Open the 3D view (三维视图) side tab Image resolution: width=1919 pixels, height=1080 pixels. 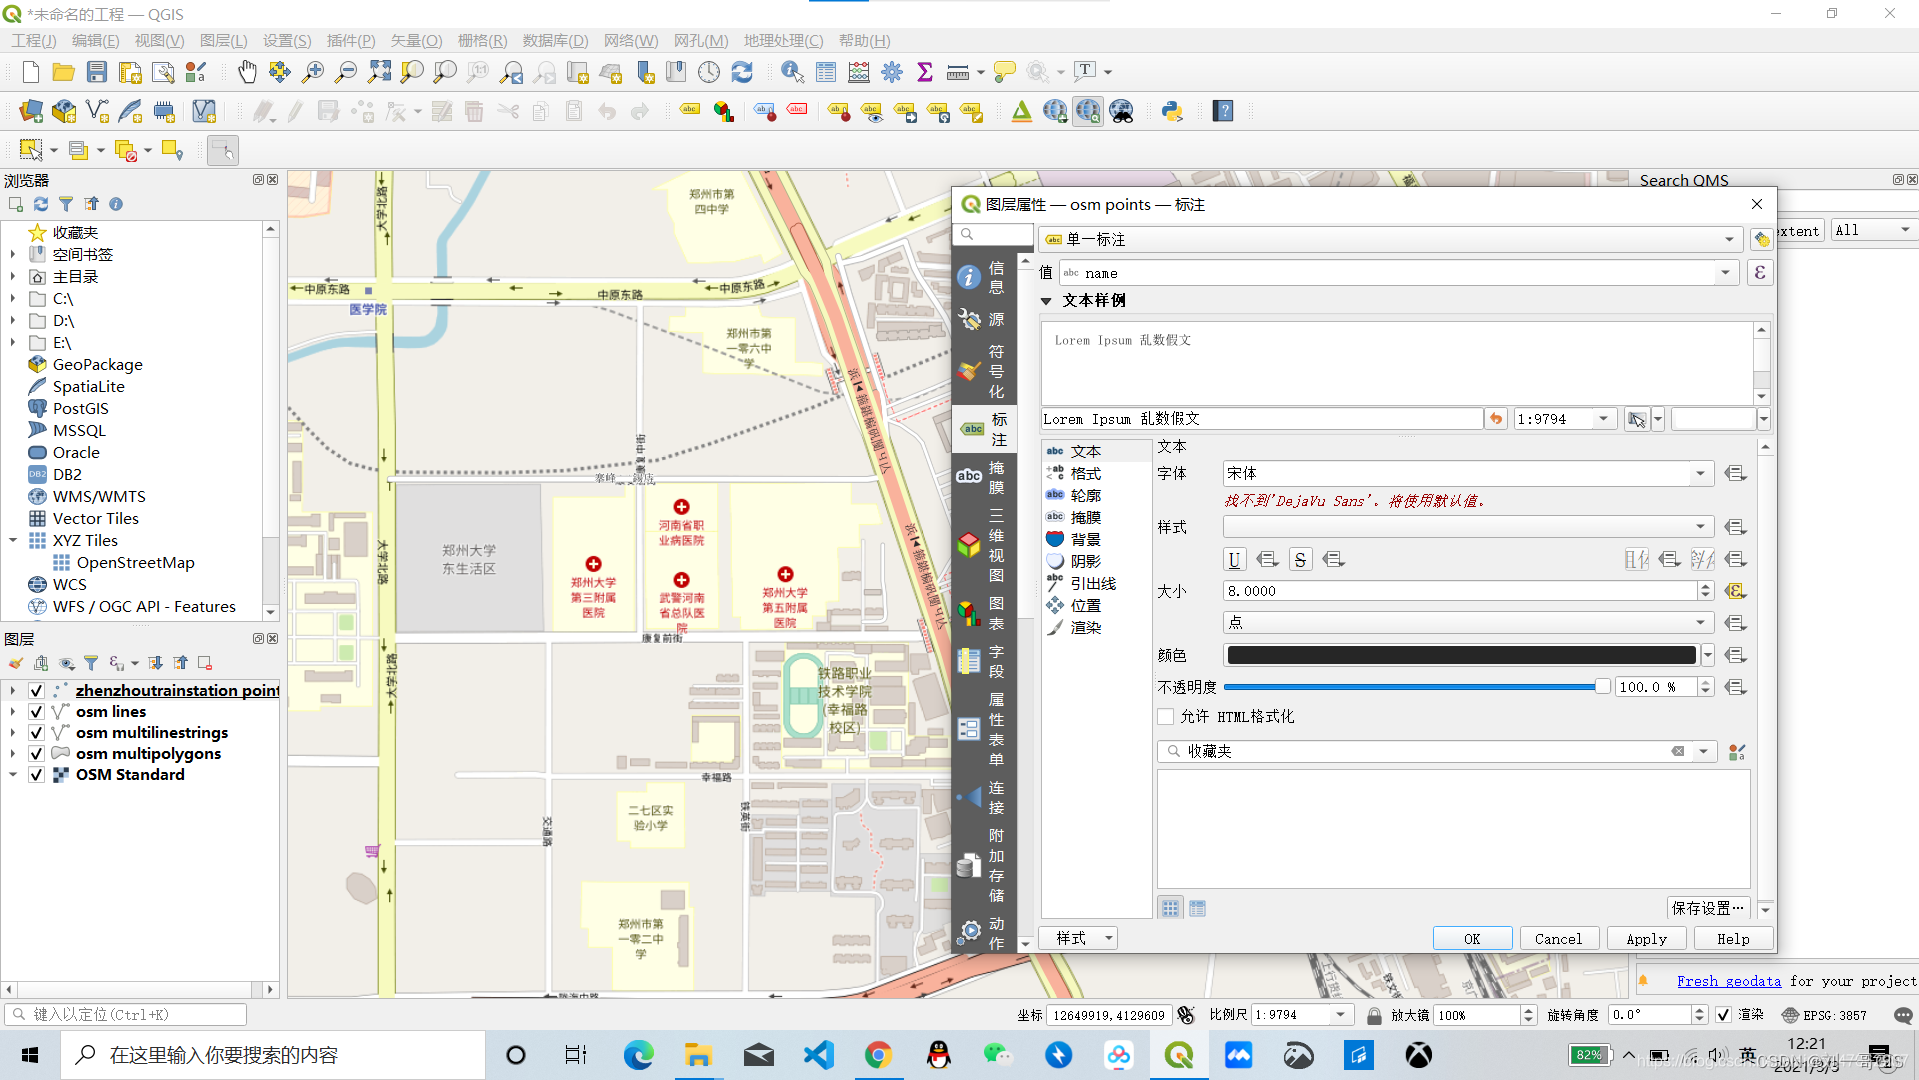[983, 545]
